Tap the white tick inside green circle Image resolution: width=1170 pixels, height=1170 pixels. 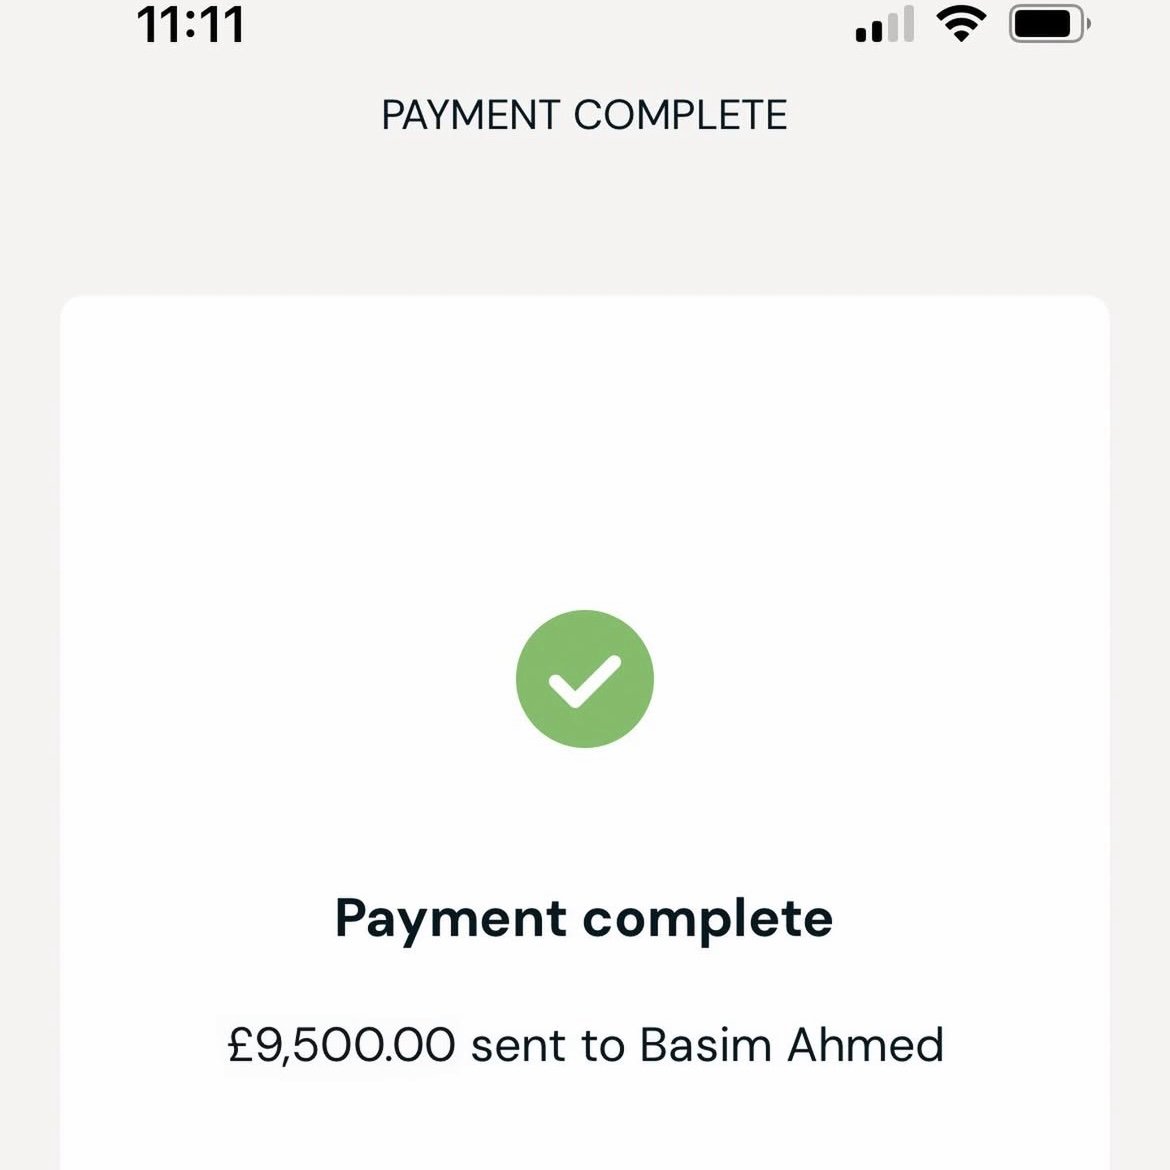(584, 681)
